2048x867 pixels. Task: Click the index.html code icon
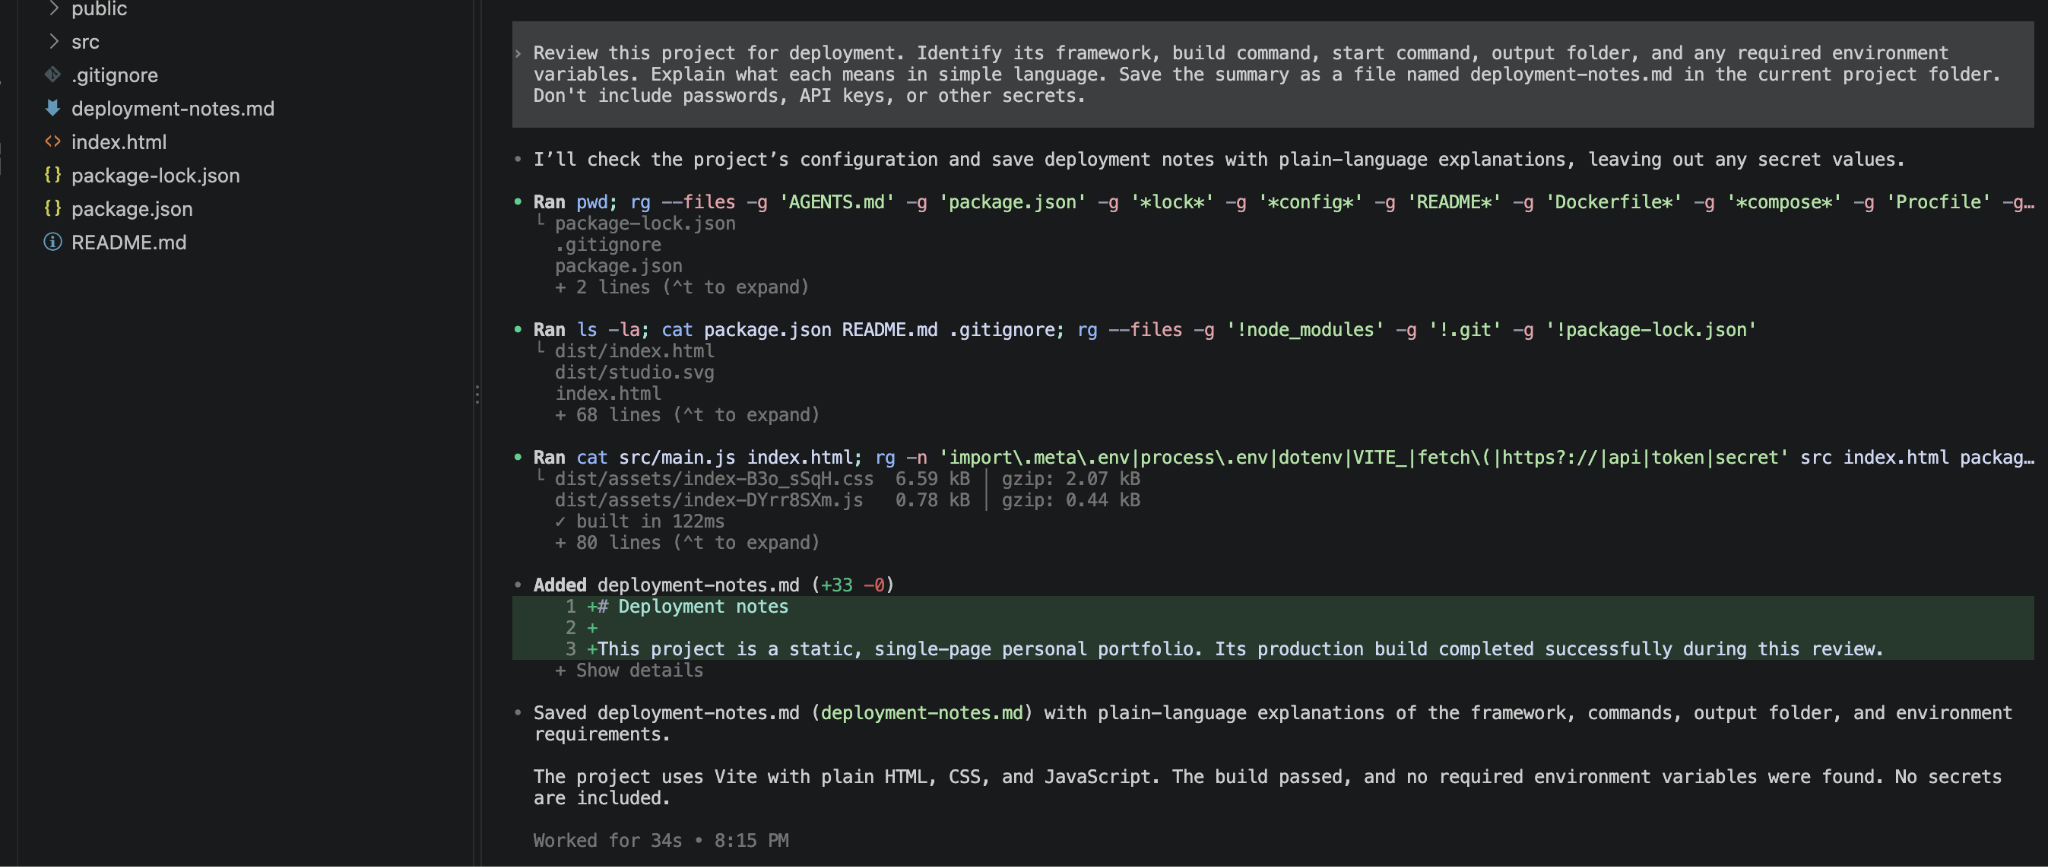[x=53, y=142]
